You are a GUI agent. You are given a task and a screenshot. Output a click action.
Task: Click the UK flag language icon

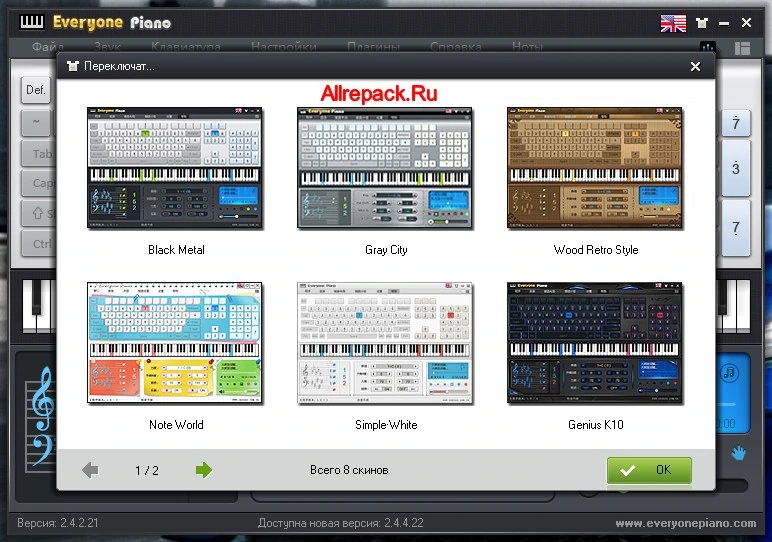[x=673, y=23]
